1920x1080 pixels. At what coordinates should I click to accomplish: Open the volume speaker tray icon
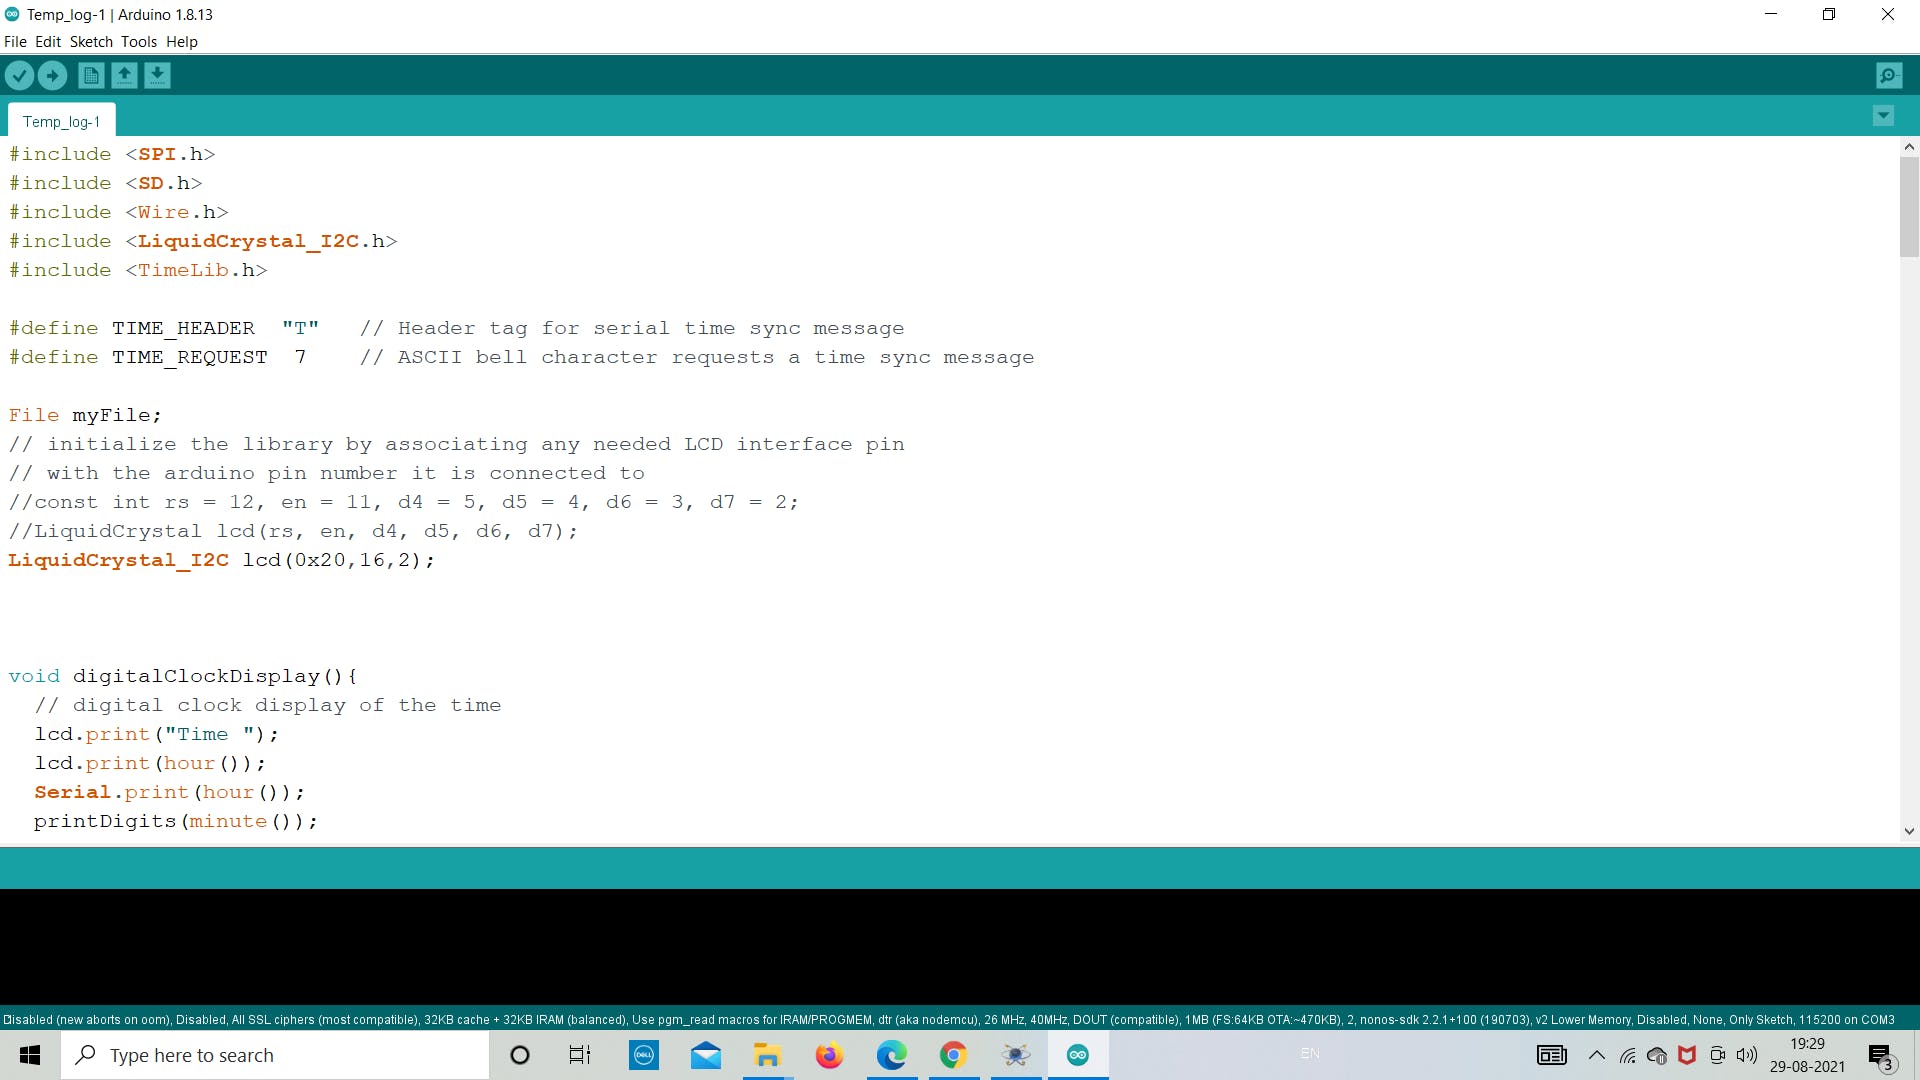pos(1747,1055)
